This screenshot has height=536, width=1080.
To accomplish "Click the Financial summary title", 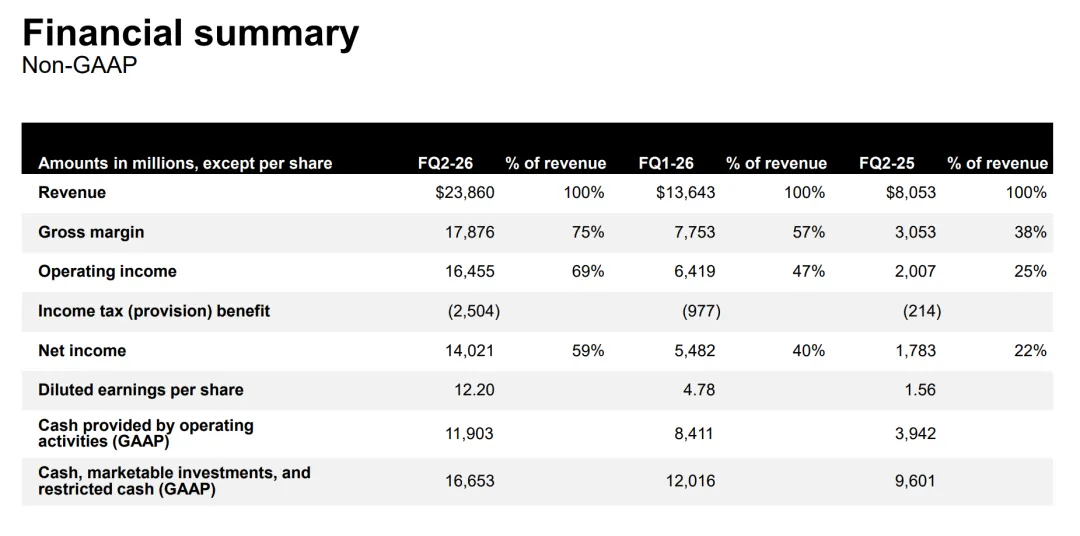I will click(x=190, y=34).
